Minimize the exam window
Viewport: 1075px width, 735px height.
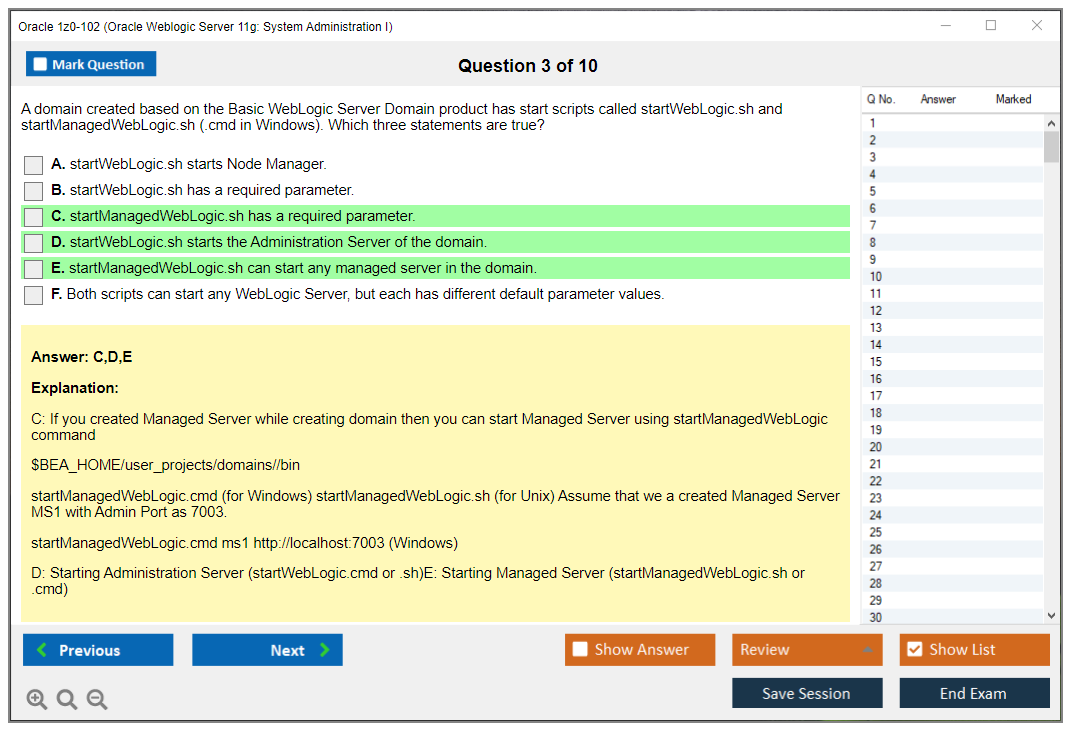[x=946, y=25]
